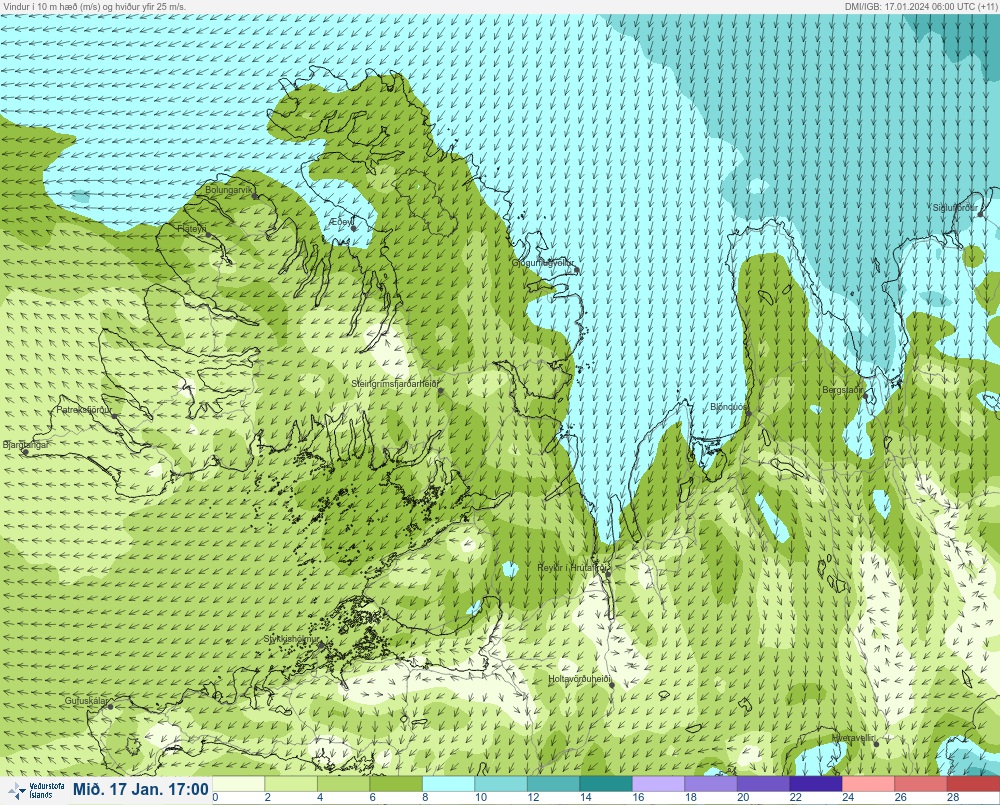Click the 'Vindur í 10 m hæð' map title
Image resolution: width=1000 pixels, height=805 pixels.
tap(94, 6)
